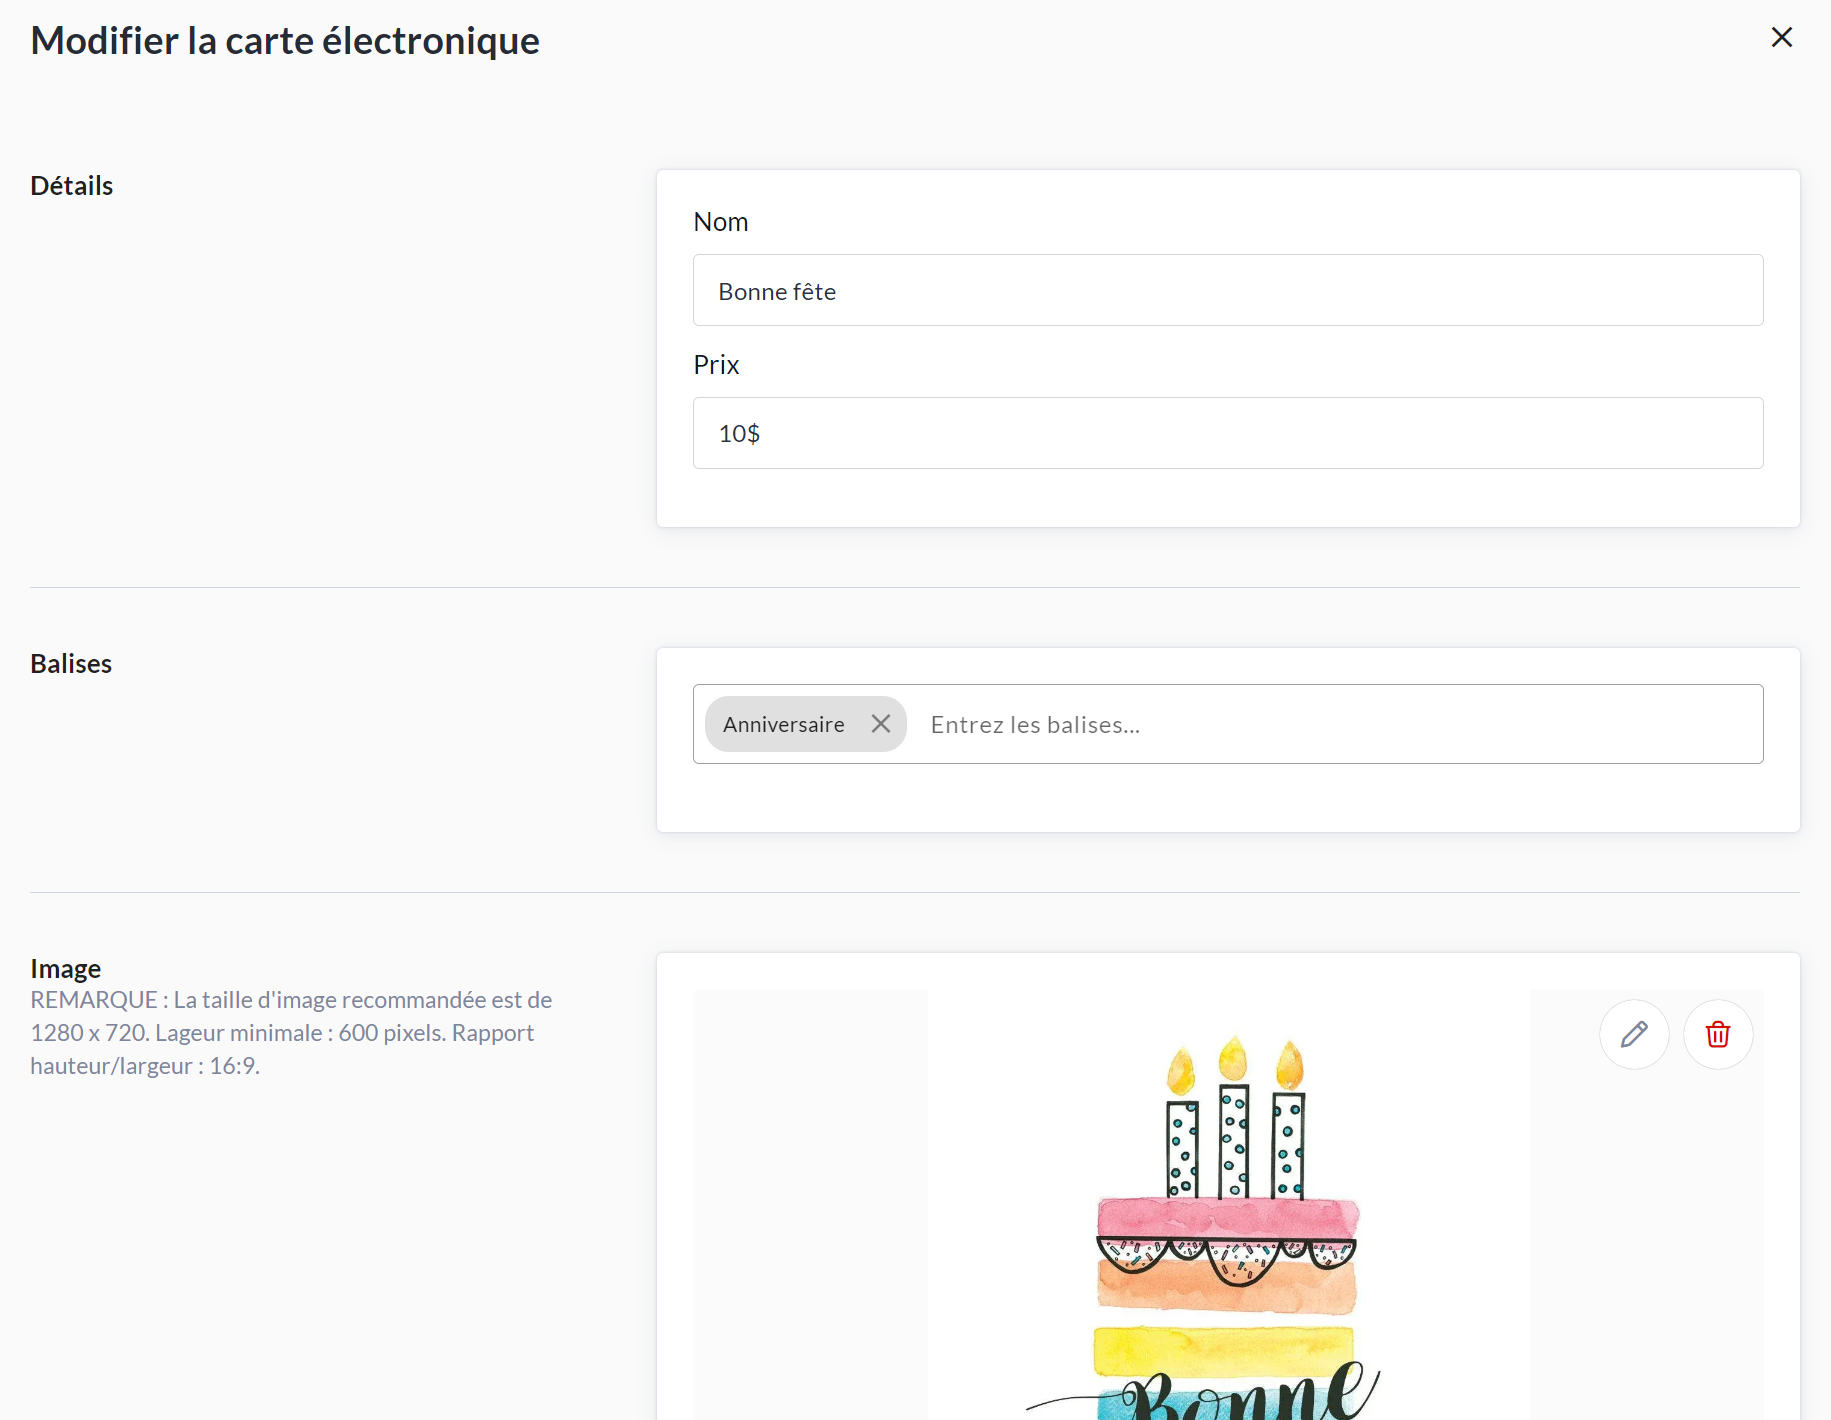Focus the Prix field showing 10$
The width and height of the screenshot is (1831, 1420).
(x=1227, y=434)
